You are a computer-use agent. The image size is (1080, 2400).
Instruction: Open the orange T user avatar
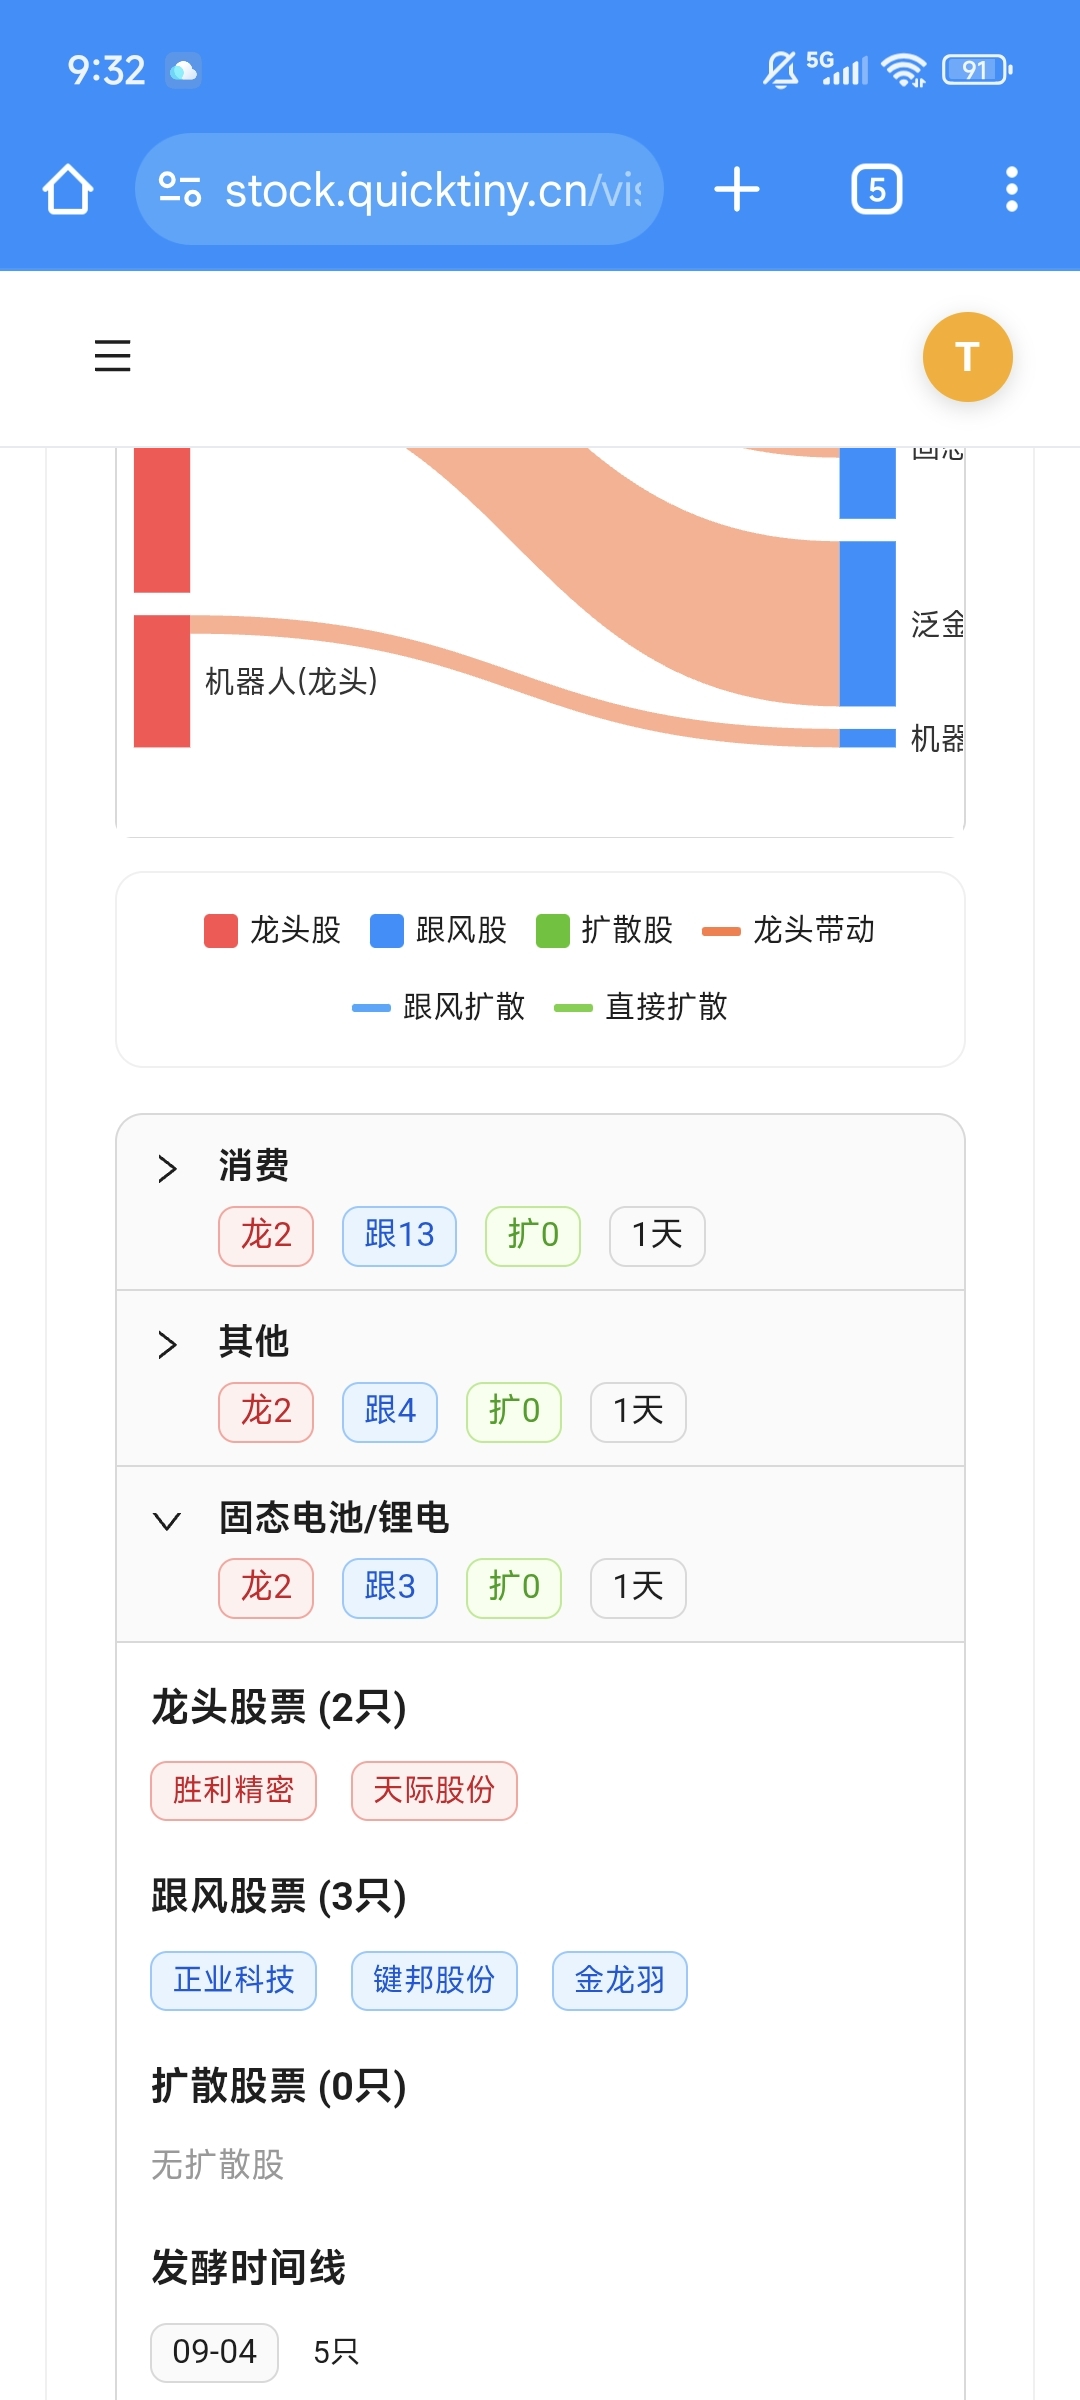(x=967, y=357)
